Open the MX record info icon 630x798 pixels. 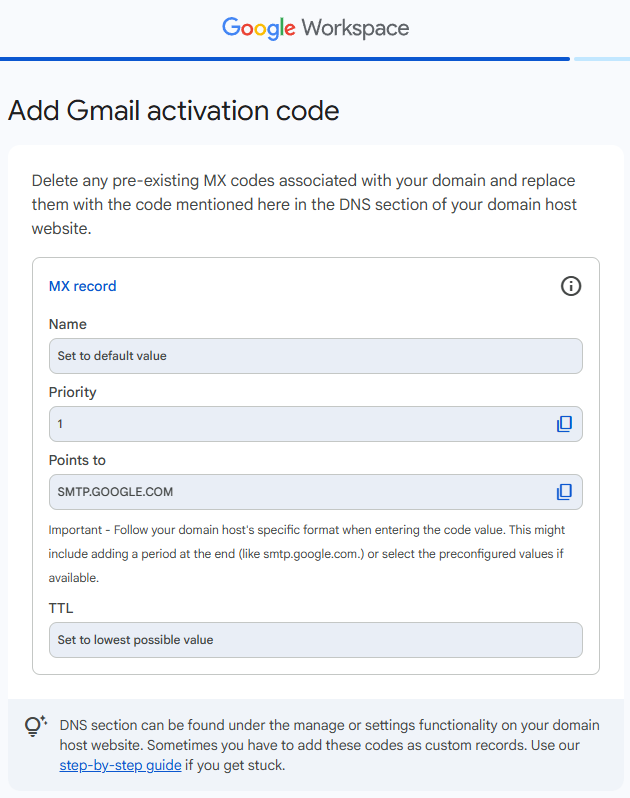click(x=570, y=286)
